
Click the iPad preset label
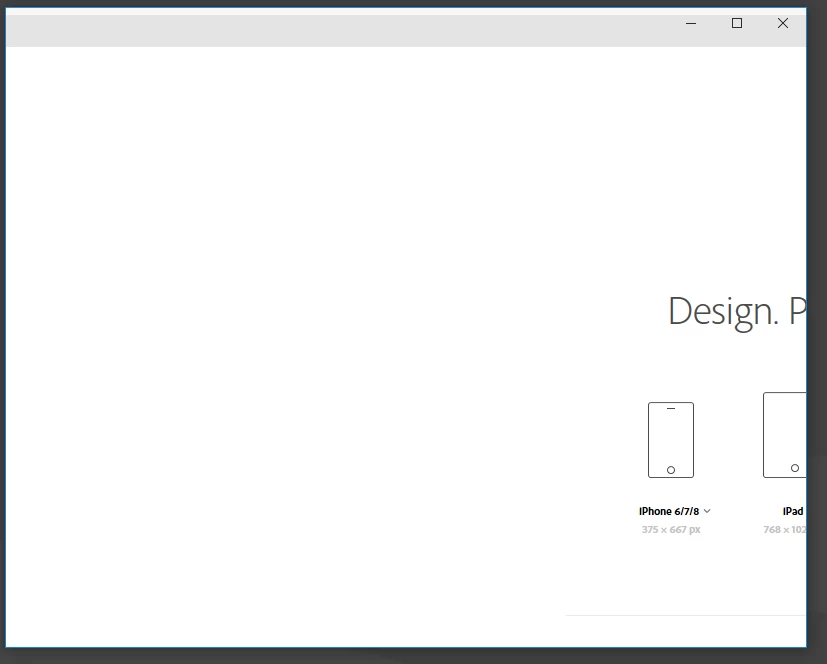(793, 511)
